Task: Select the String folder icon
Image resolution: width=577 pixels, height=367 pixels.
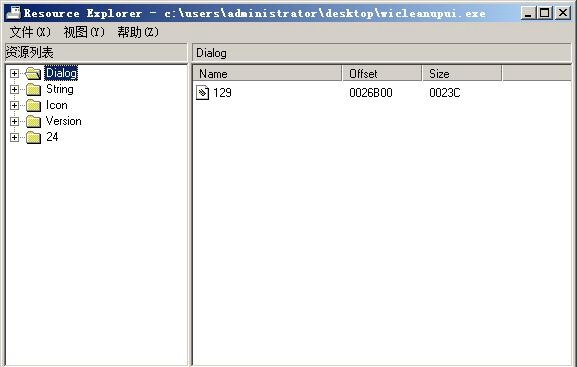Action: point(33,89)
